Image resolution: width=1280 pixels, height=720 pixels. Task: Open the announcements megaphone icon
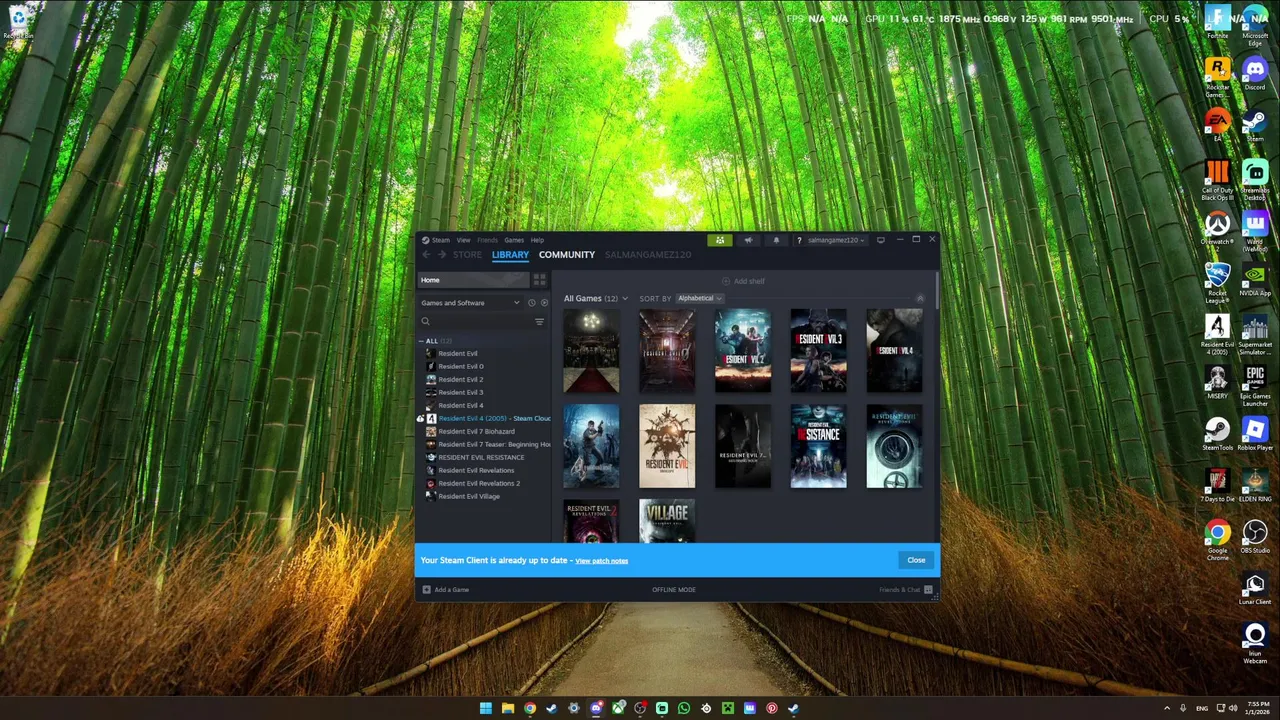tap(748, 240)
